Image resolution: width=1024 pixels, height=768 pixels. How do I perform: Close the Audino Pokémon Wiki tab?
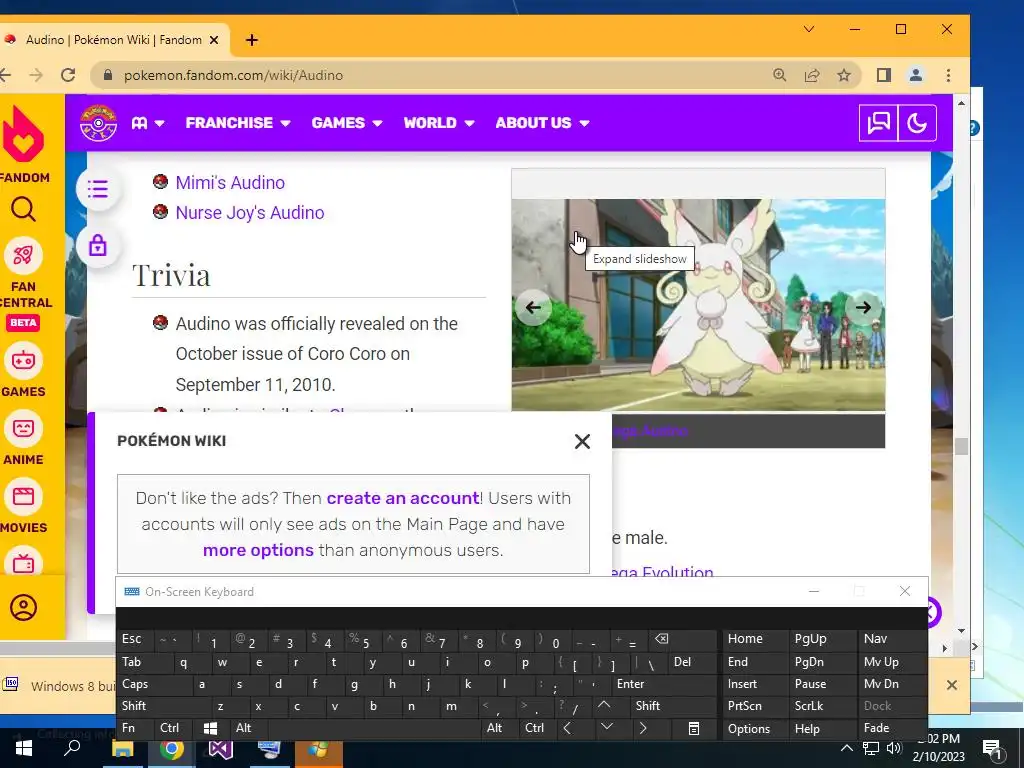214,40
